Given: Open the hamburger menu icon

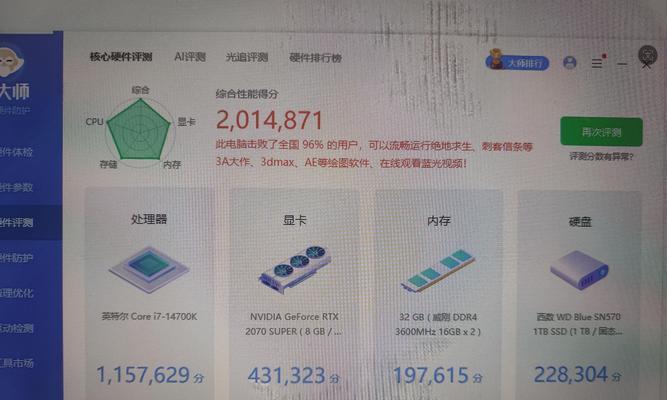Looking at the screenshot, I should click(x=597, y=63).
